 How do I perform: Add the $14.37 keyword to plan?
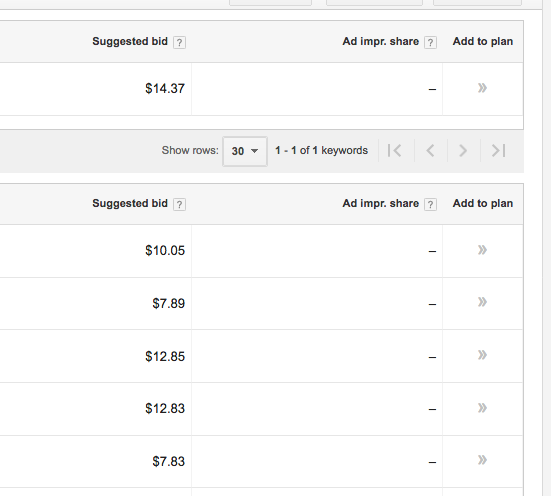(482, 88)
